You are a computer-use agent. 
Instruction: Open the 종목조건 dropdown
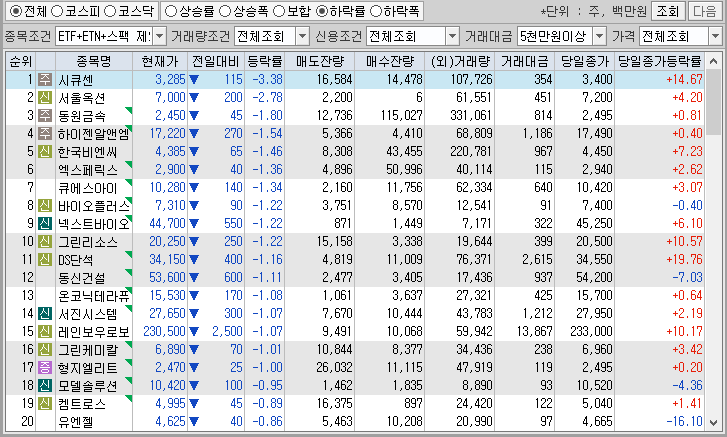(x=159, y=36)
